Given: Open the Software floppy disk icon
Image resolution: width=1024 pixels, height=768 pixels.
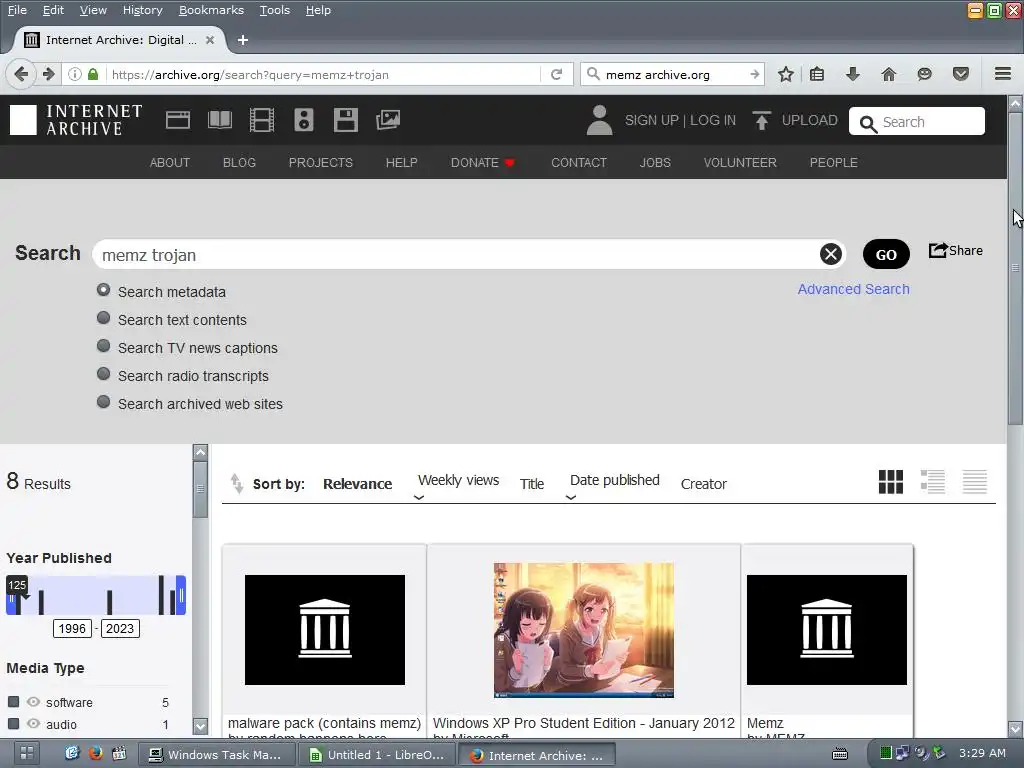Looking at the screenshot, I should pos(345,120).
